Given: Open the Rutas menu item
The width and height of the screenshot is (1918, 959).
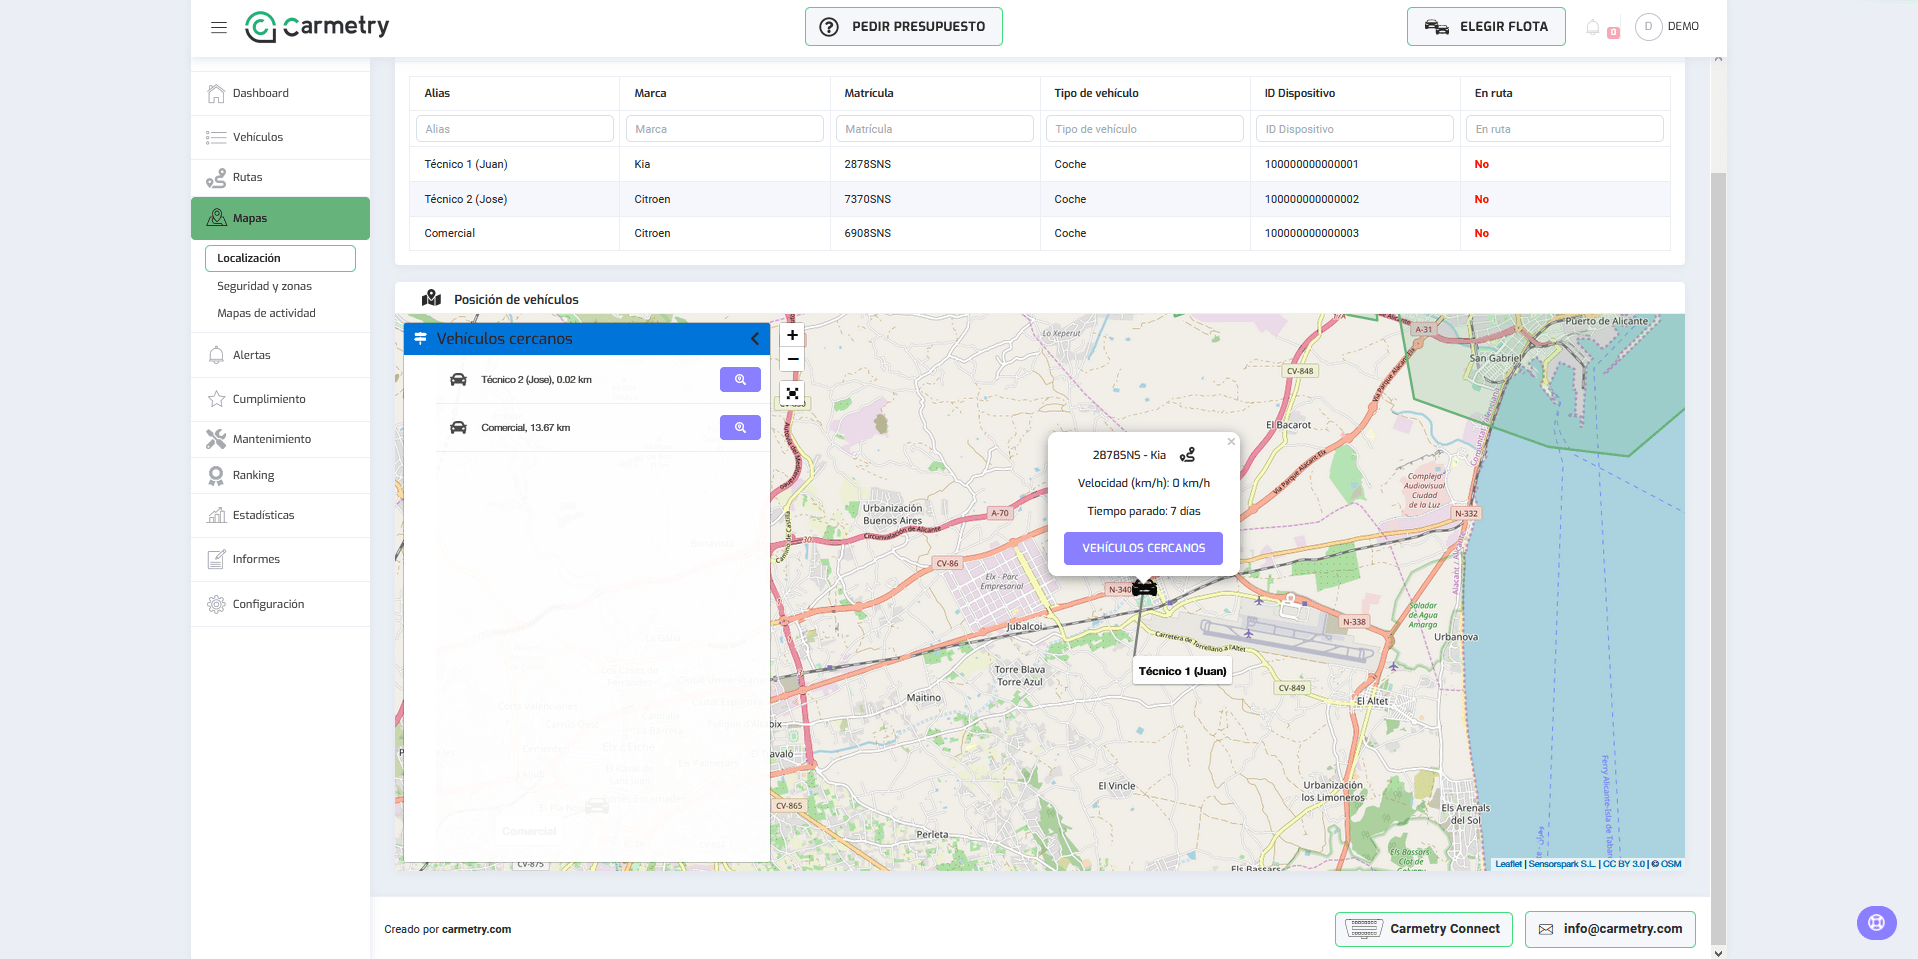Looking at the screenshot, I should (x=280, y=178).
